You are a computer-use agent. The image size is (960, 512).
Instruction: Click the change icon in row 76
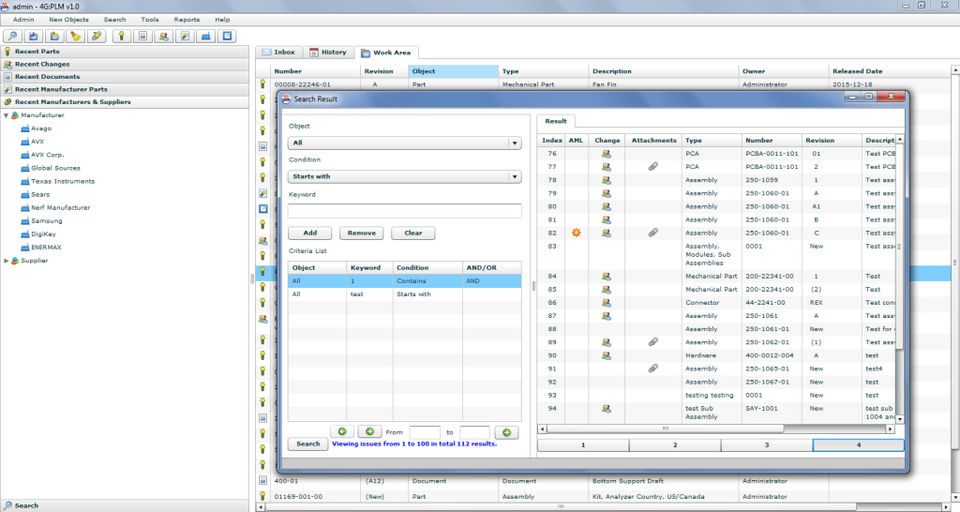click(x=606, y=153)
